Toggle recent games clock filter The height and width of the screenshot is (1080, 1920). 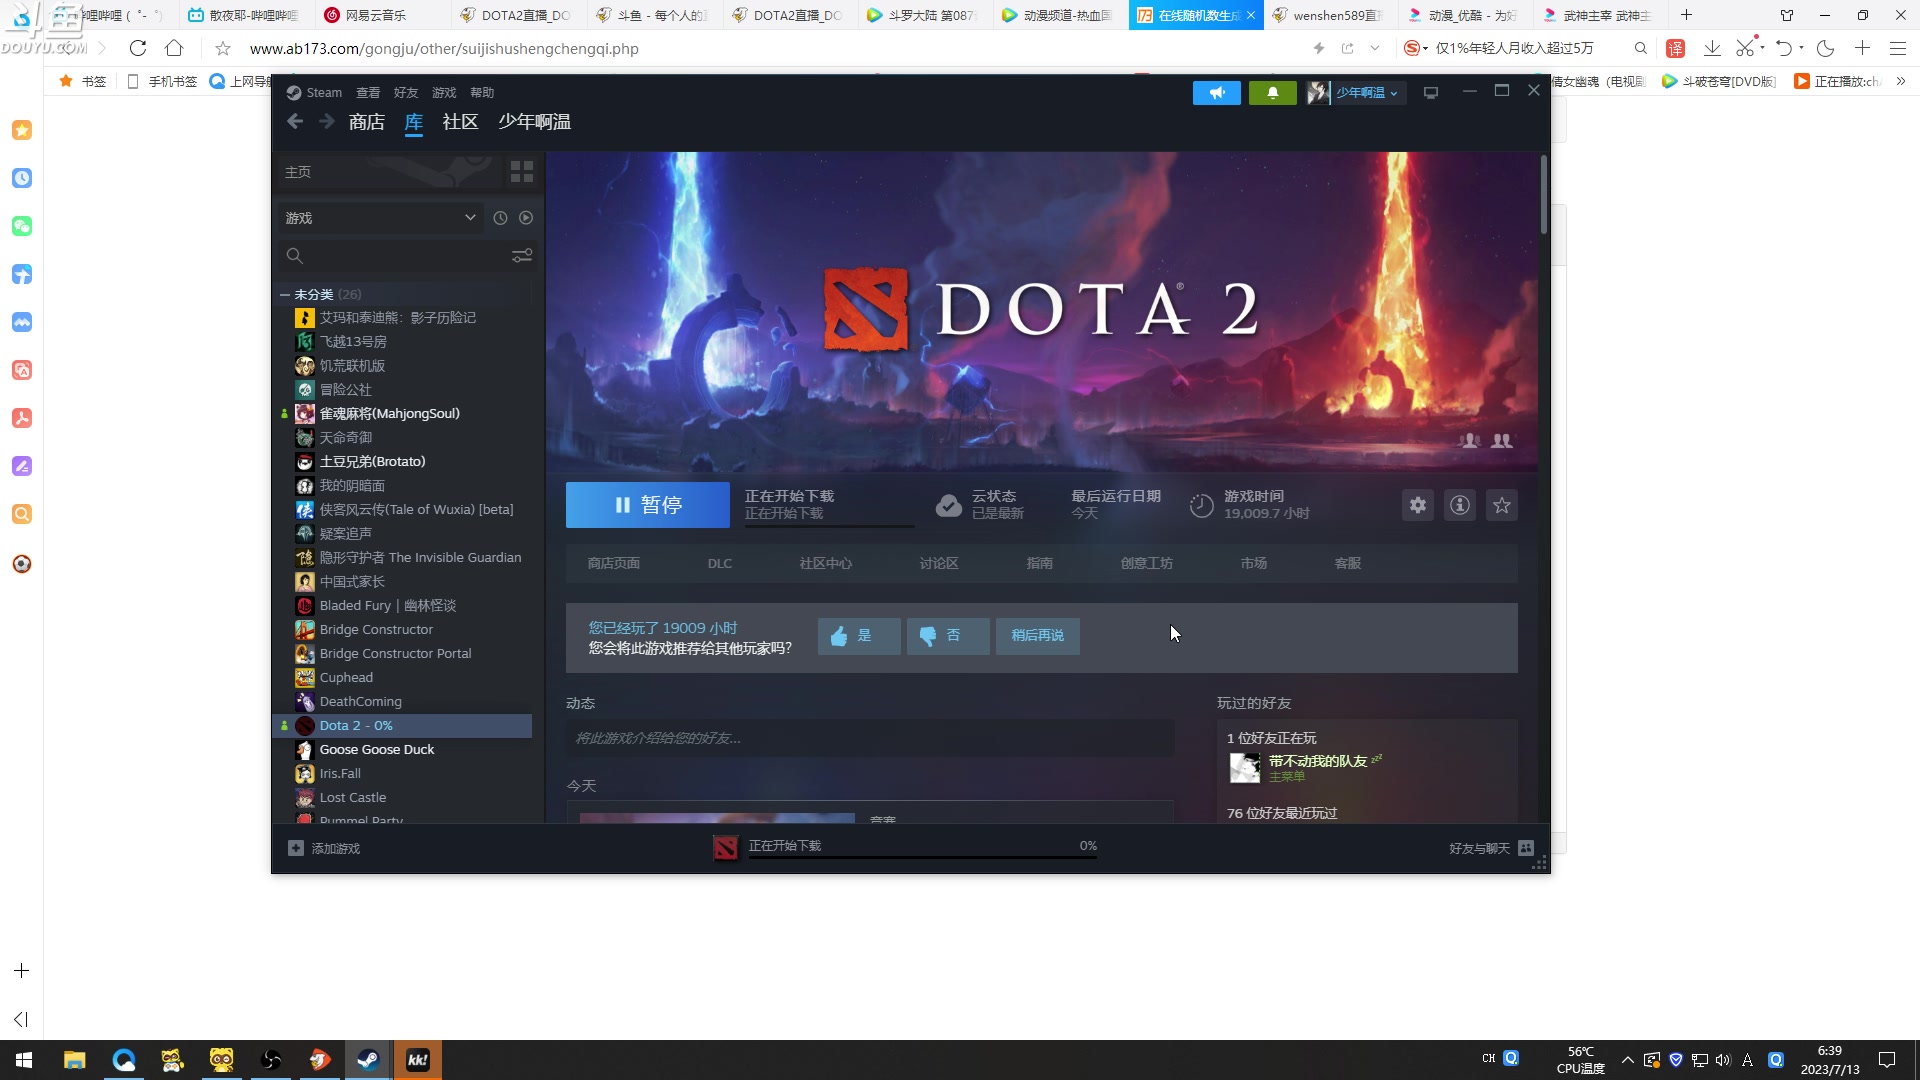pyautogui.click(x=500, y=218)
